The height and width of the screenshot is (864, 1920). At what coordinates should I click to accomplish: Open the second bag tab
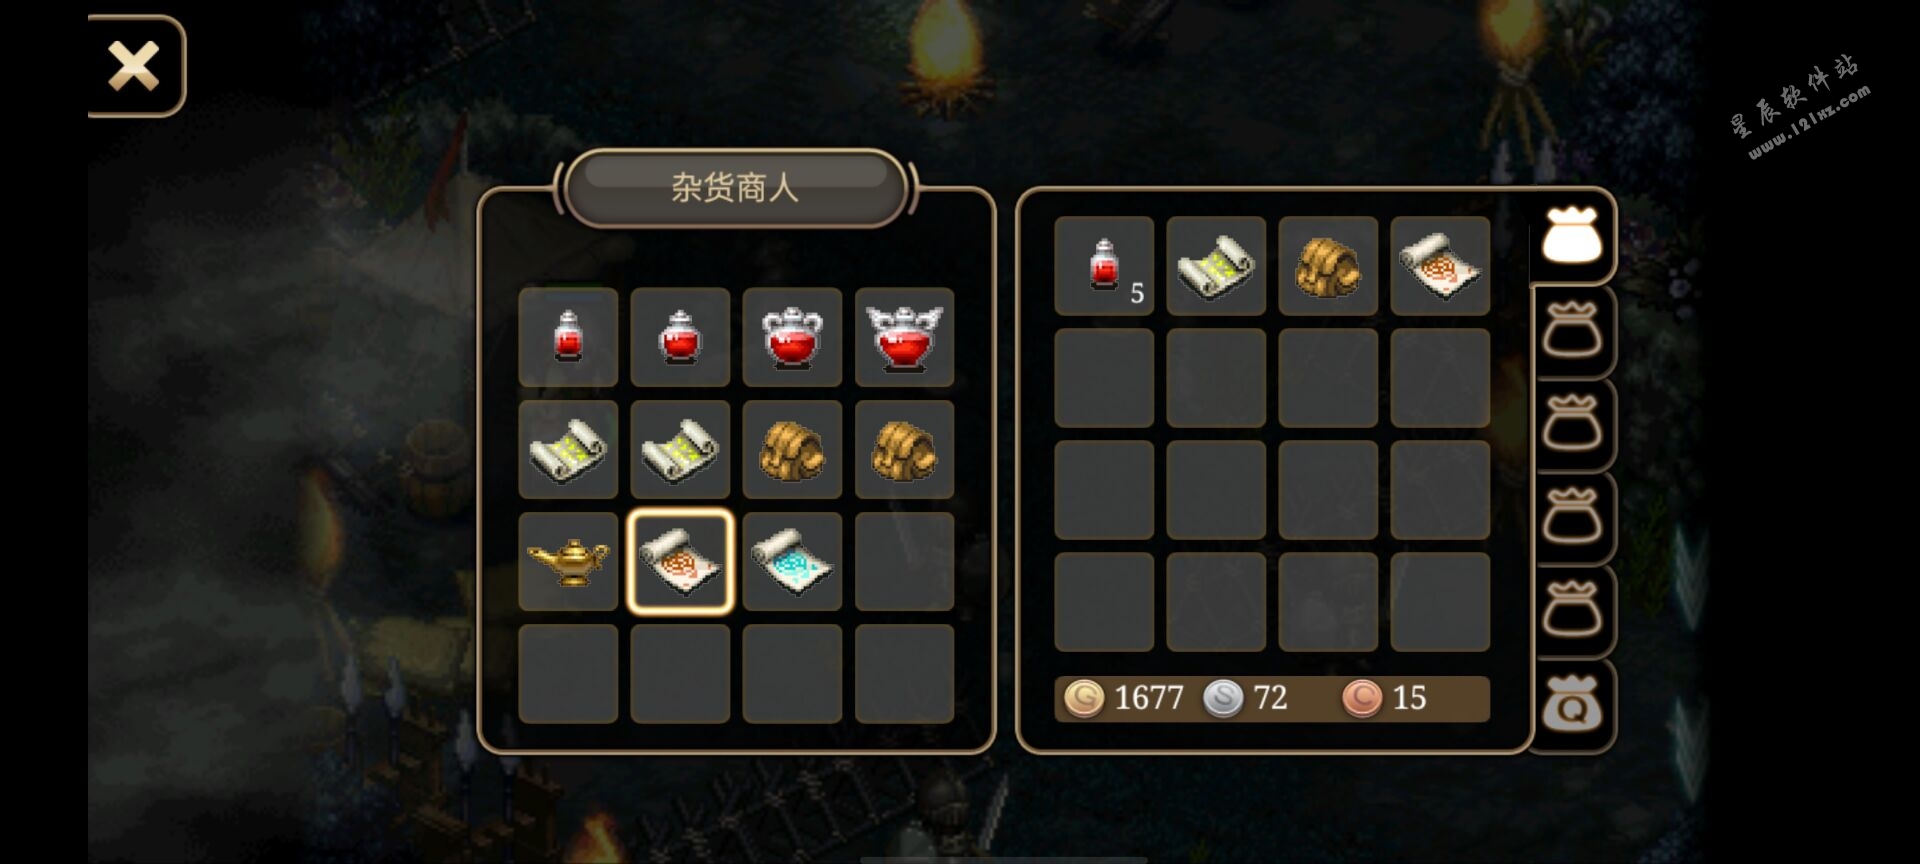[1573, 331]
